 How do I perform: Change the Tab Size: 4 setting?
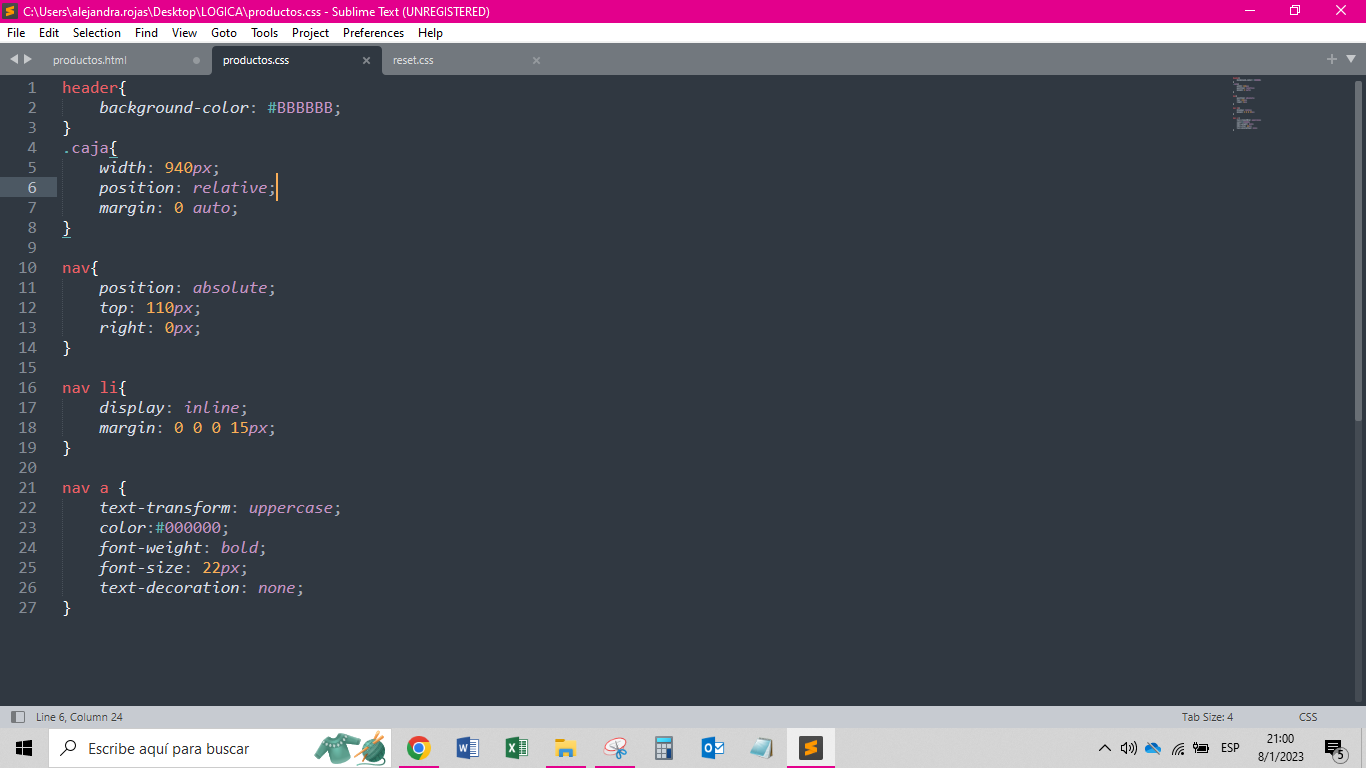tap(1207, 717)
